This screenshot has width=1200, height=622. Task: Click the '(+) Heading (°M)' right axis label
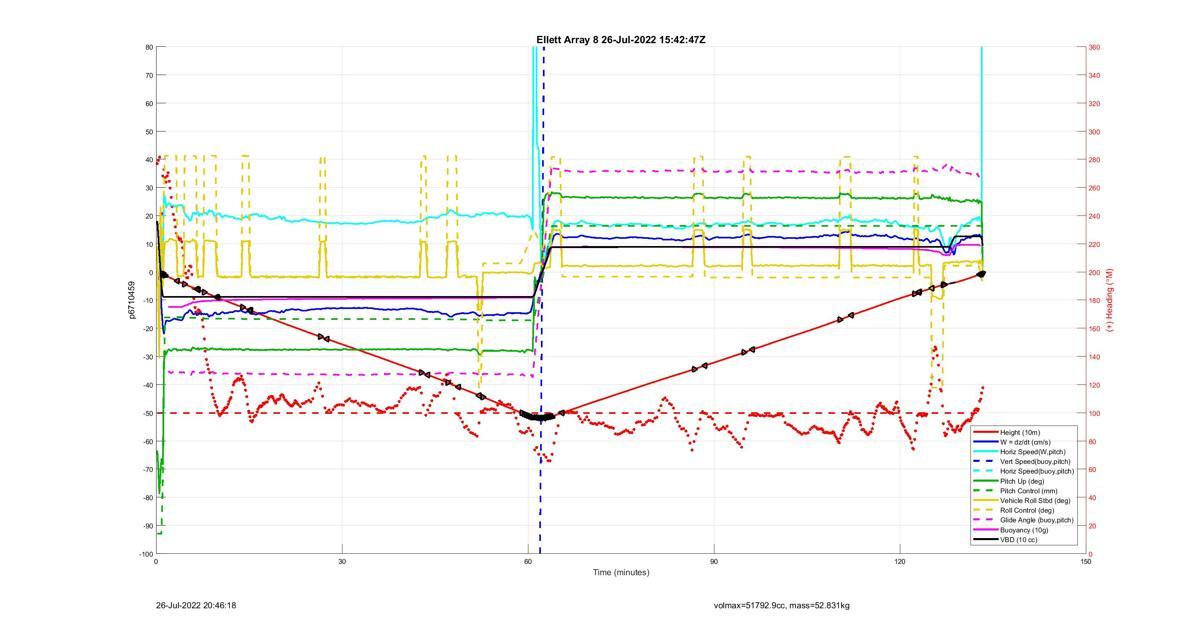click(1109, 300)
